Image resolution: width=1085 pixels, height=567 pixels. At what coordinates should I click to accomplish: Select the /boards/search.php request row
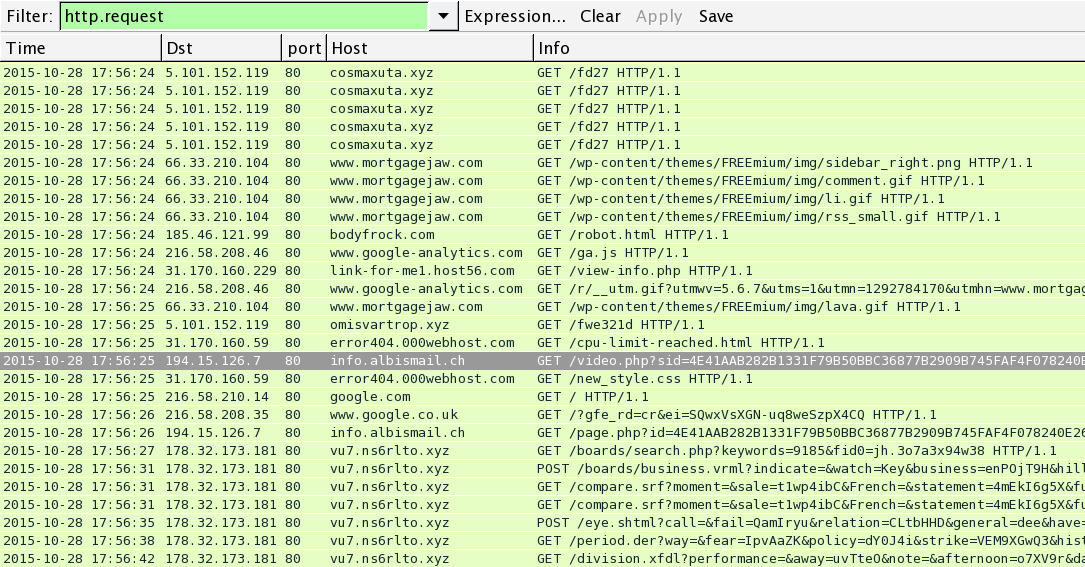pos(542,451)
